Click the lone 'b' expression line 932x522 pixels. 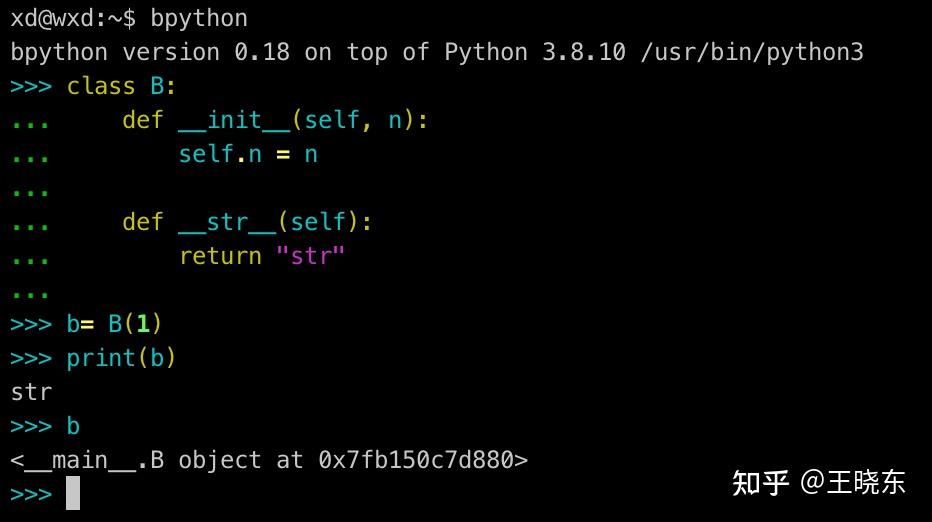(73, 426)
